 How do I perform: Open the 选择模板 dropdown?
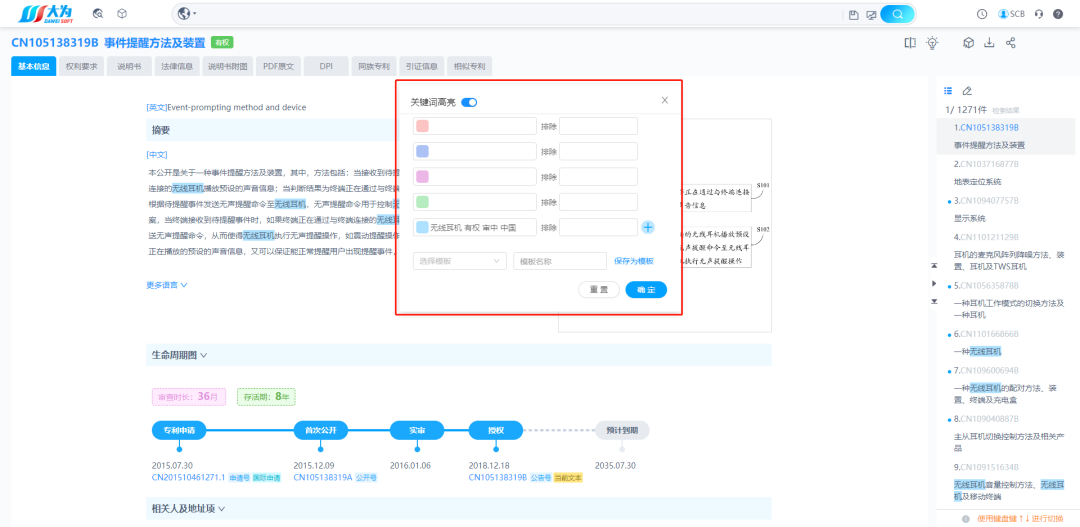tap(460, 261)
